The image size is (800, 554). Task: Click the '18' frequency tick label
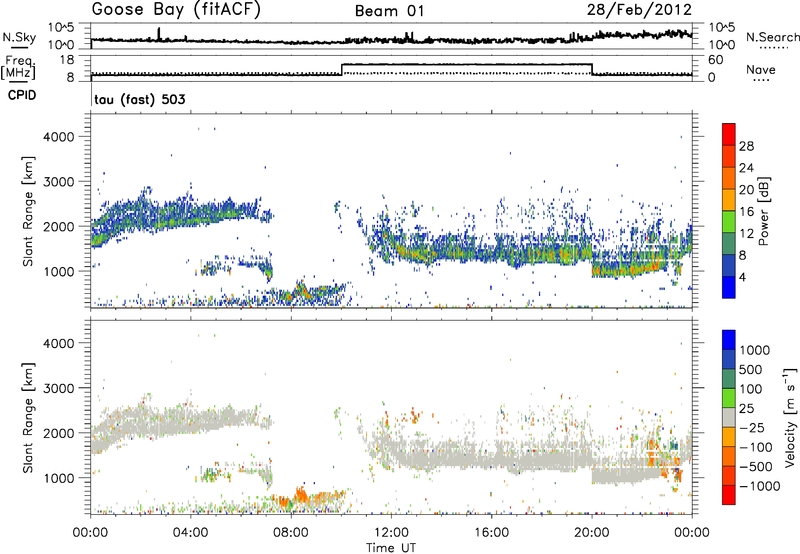[66, 60]
